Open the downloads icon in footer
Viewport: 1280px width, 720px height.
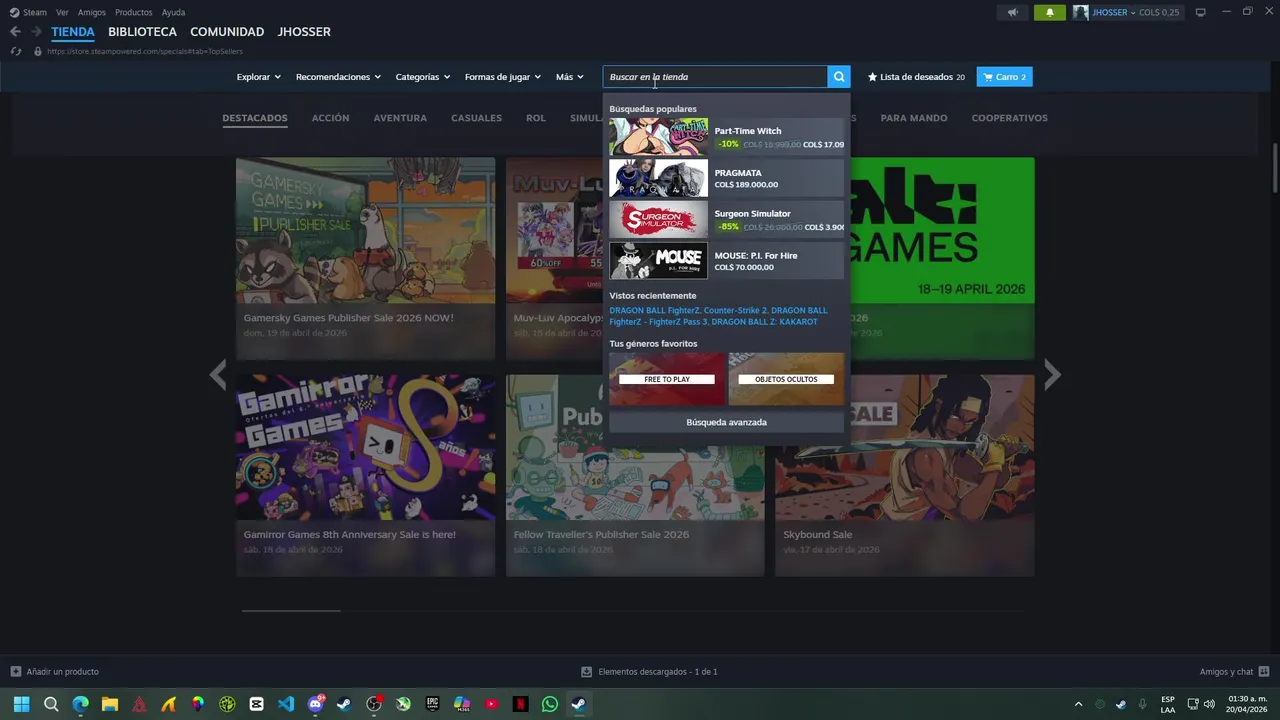587,672
